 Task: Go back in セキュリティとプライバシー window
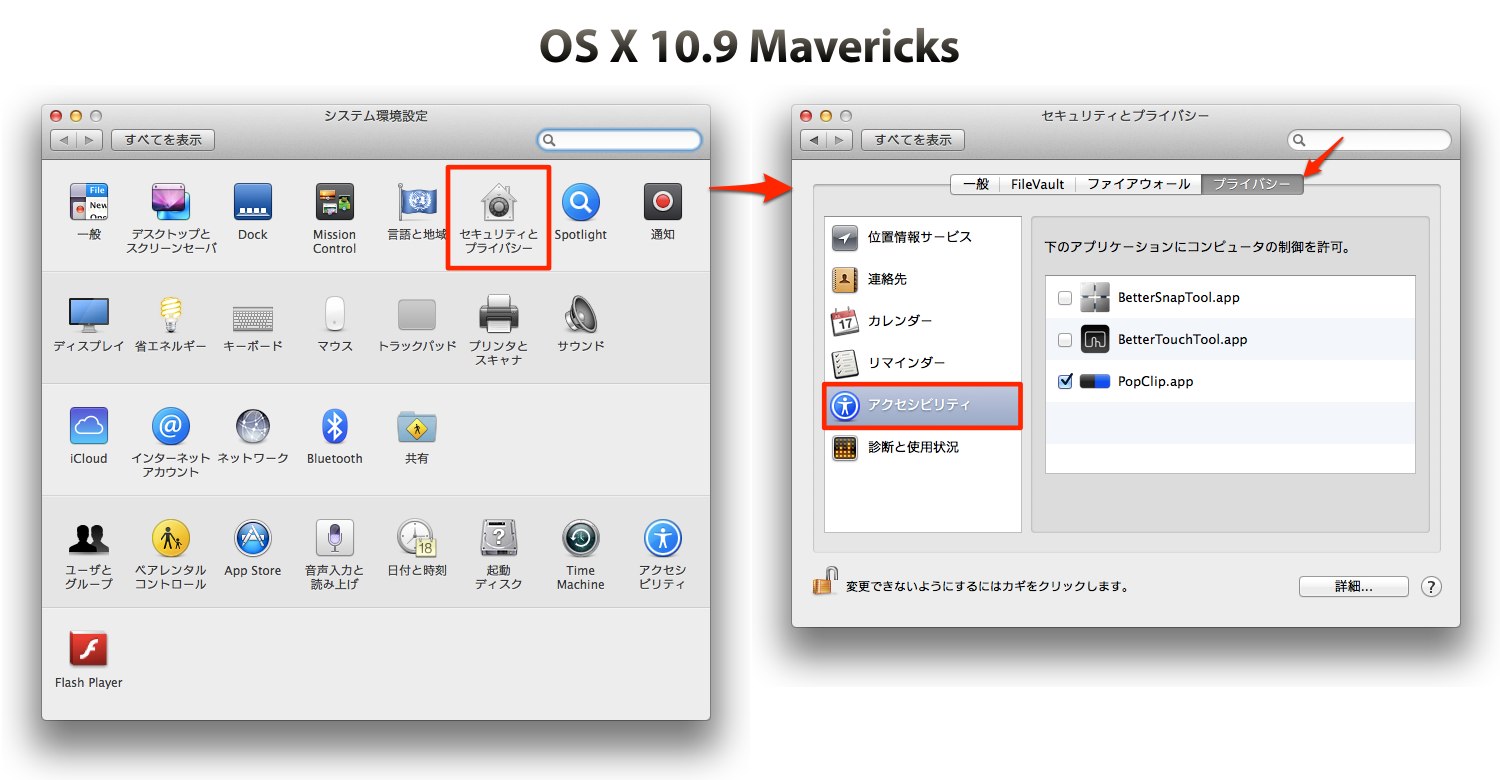coord(814,140)
